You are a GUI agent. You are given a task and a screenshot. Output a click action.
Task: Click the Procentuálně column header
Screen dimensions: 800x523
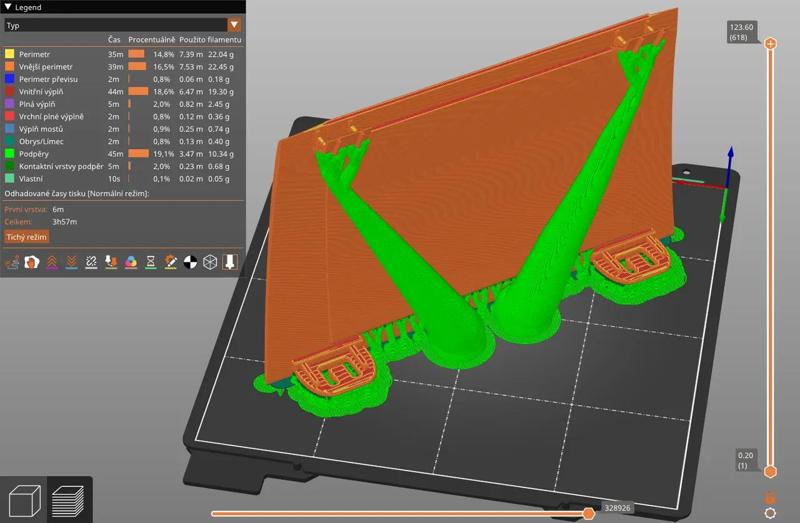pyautogui.click(x=152, y=39)
